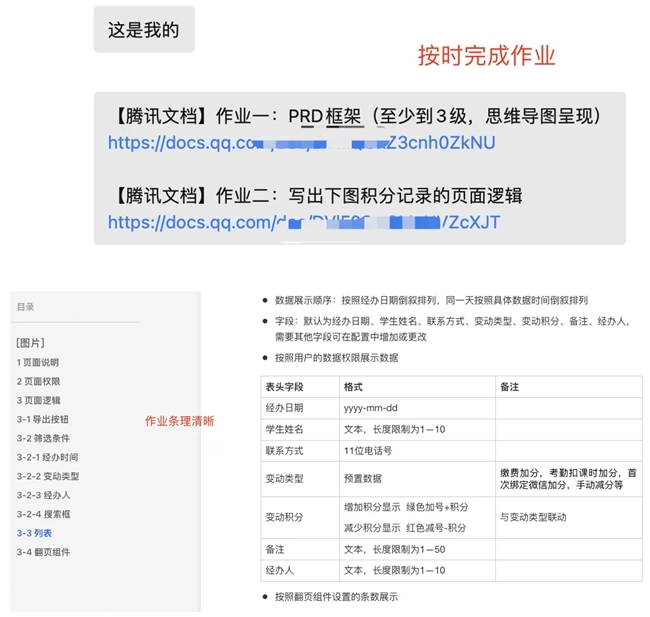Open '3-2 筛选条件' outline entry
The image size is (650, 617).
43,438
